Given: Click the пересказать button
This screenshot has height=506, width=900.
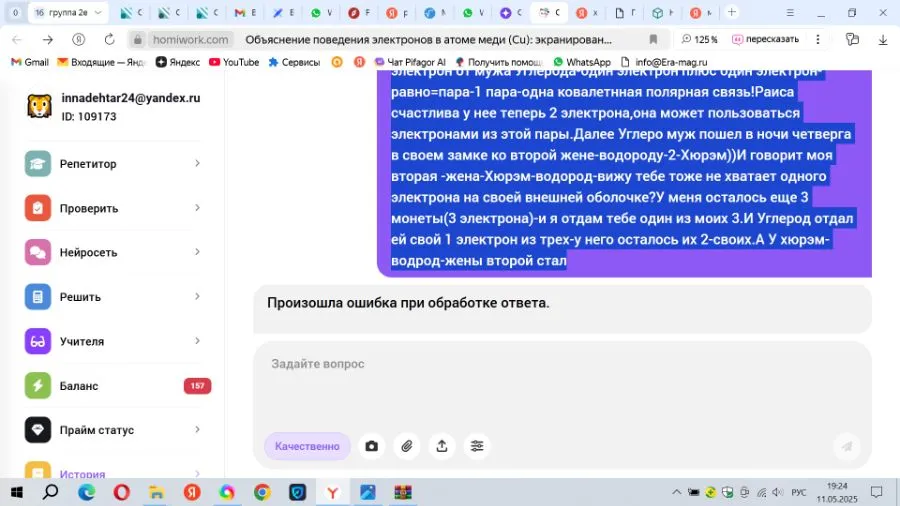Looking at the screenshot, I should click(x=766, y=39).
